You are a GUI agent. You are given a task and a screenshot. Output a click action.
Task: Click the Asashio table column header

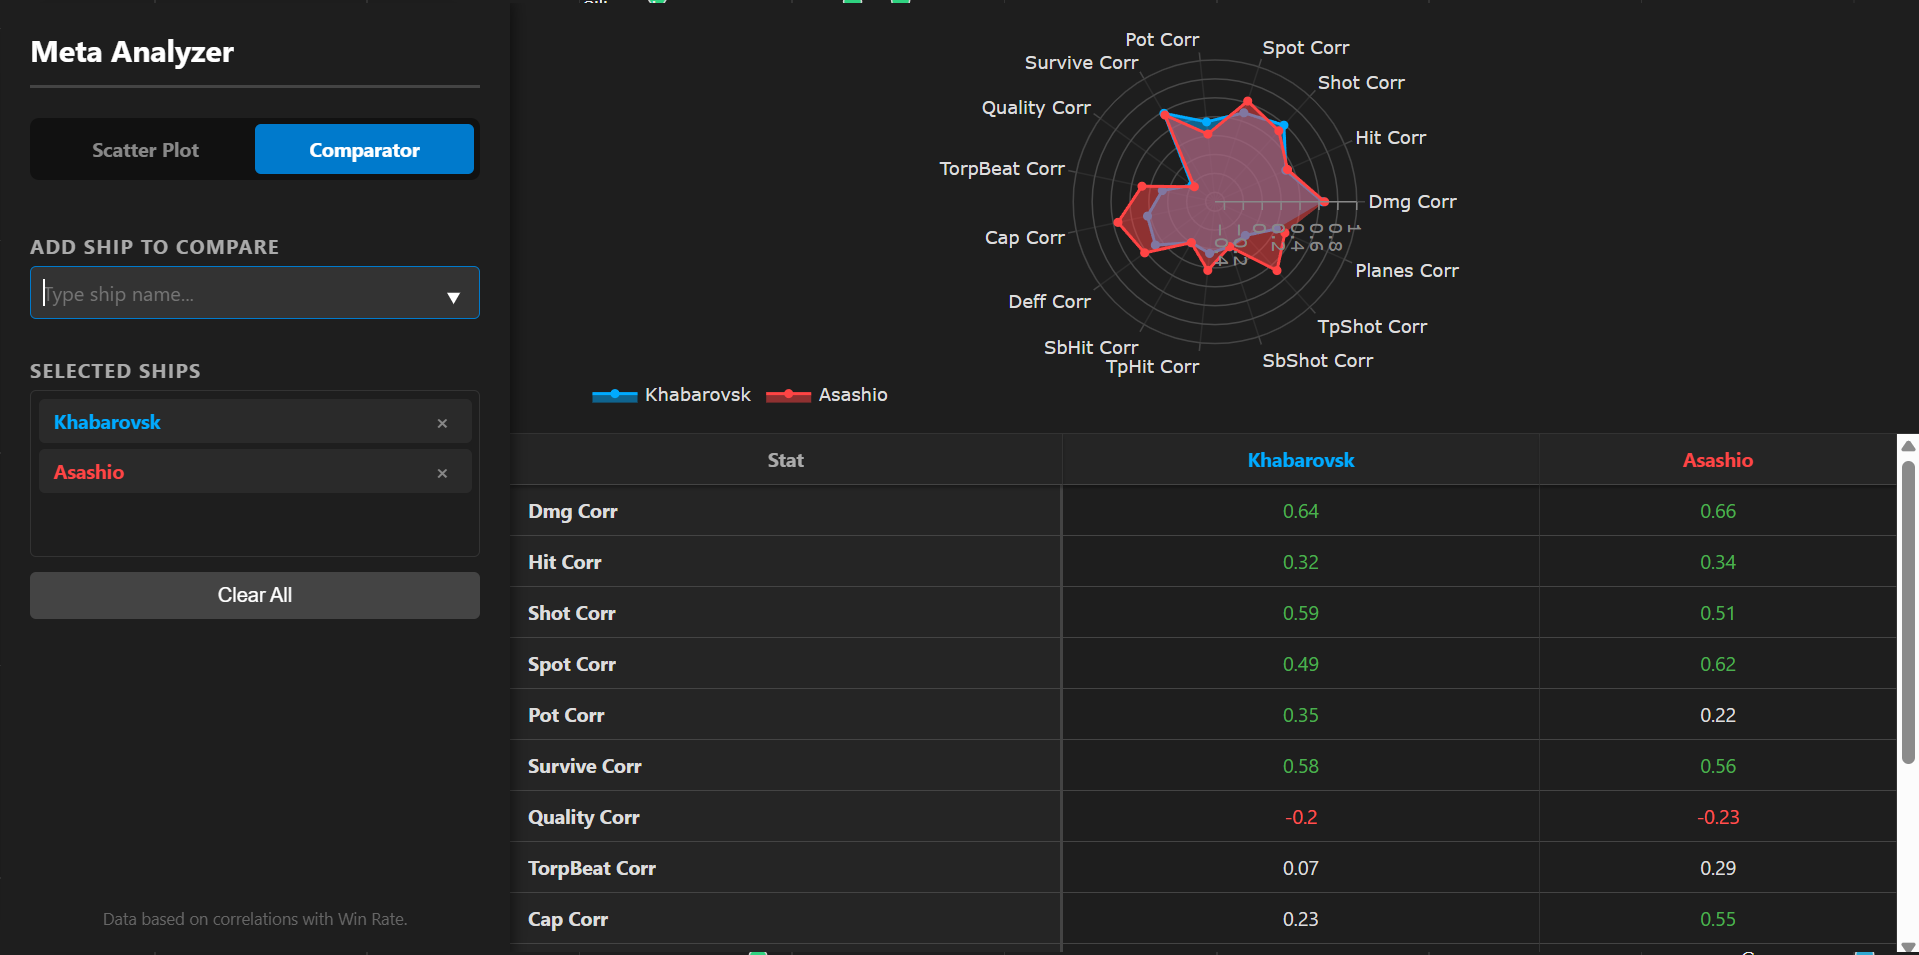(1717, 460)
